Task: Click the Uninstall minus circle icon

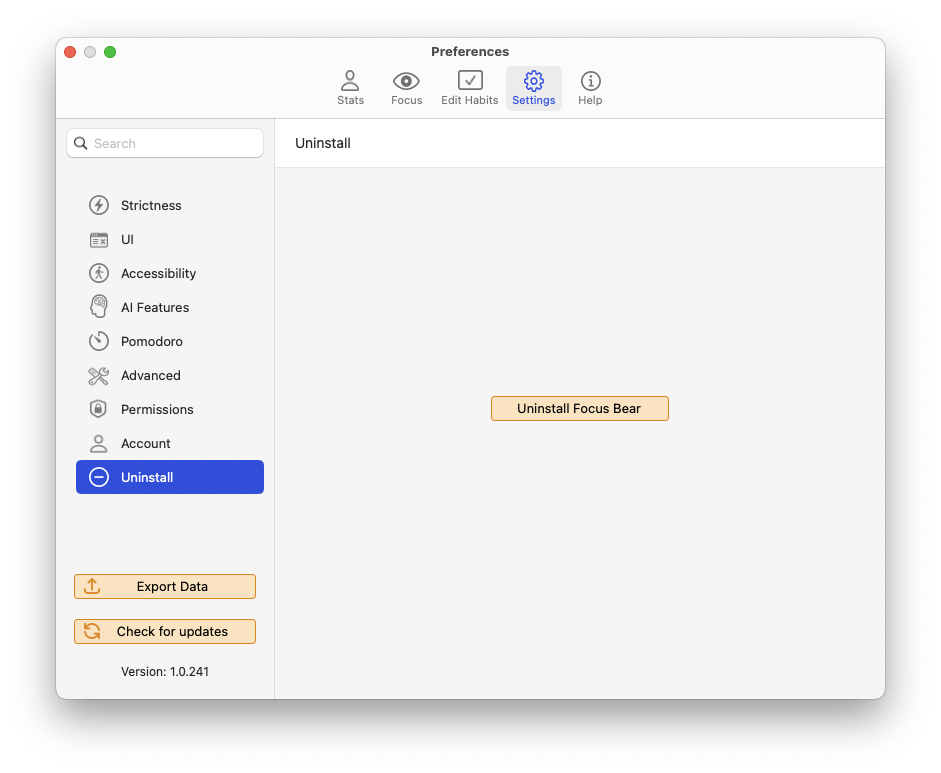Action: pyautogui.click(x=99, y=477)
